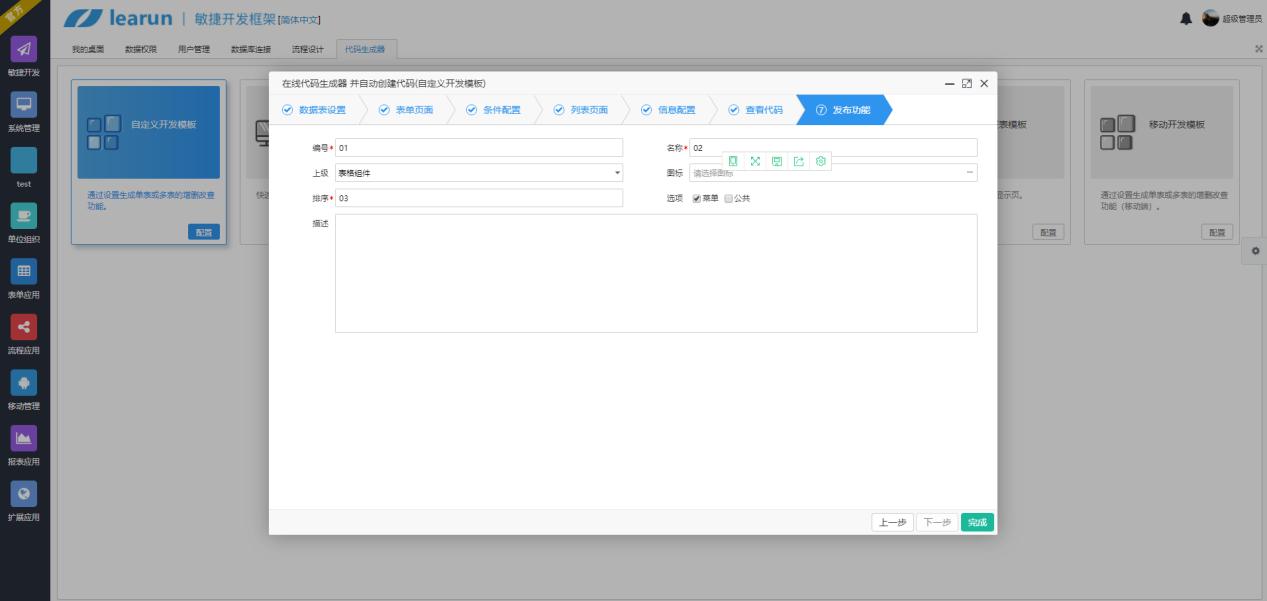Open 敏捷开发 in the left sidebar
The height and width of the screenshot is (601, 1267).
click(x=24, y=57)
